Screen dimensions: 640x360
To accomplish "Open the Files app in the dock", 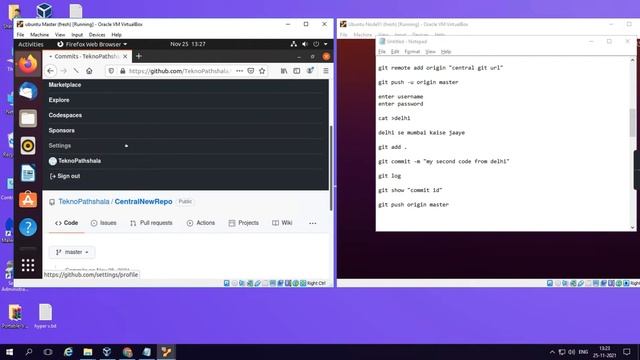I will [x=28, y=118].
